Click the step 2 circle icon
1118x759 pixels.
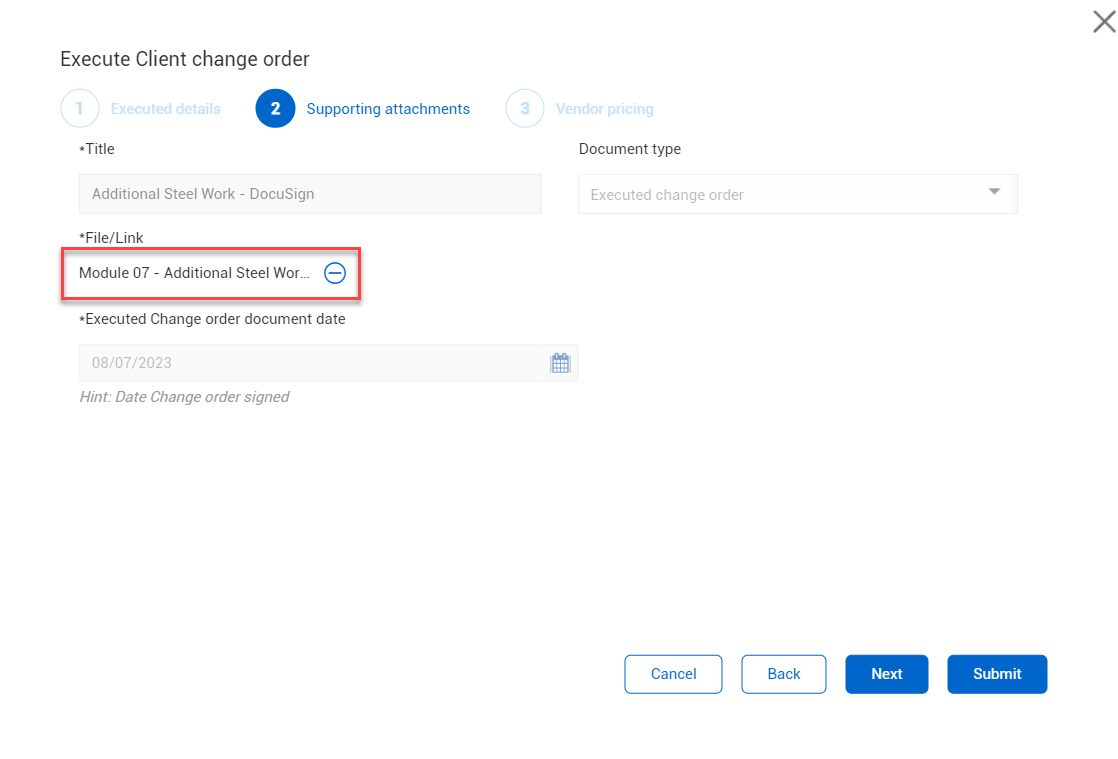(x=275, y=109)
